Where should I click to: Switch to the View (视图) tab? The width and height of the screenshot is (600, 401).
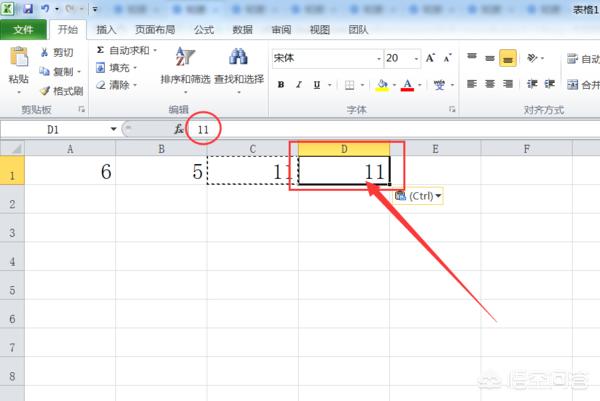point(320,29)
